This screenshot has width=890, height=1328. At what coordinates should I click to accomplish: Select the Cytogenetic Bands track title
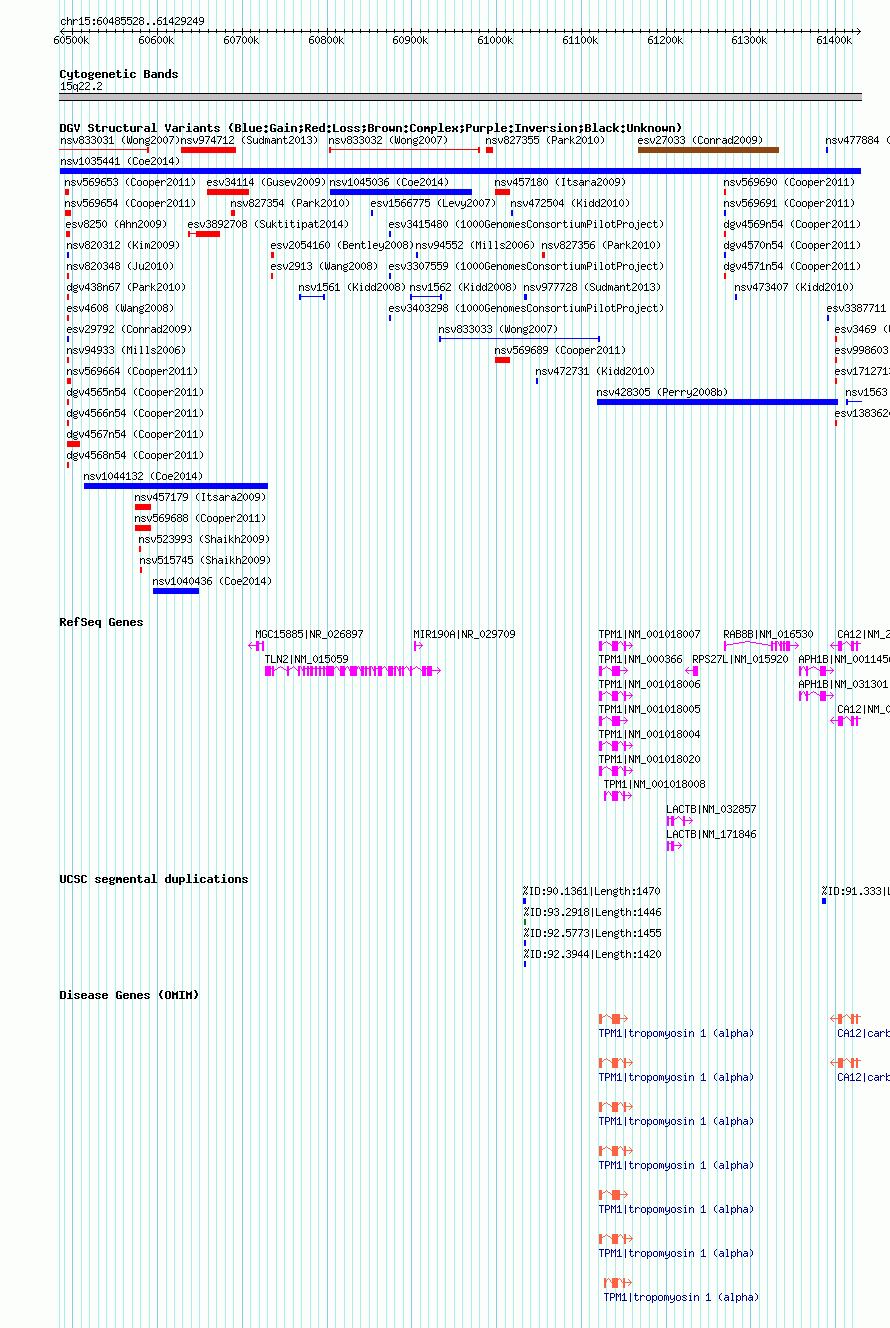(x=119, y=74)
